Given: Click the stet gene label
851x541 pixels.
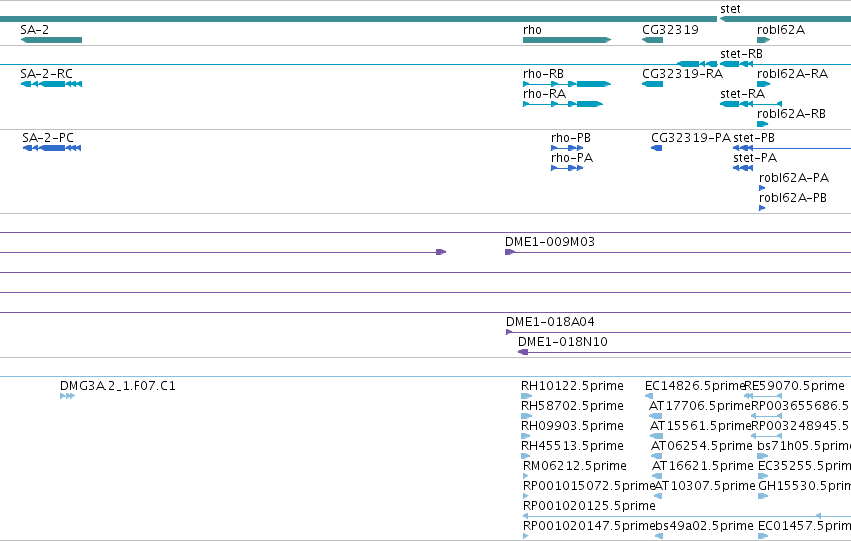Looking at the screenshot, I should pos(730,9).
